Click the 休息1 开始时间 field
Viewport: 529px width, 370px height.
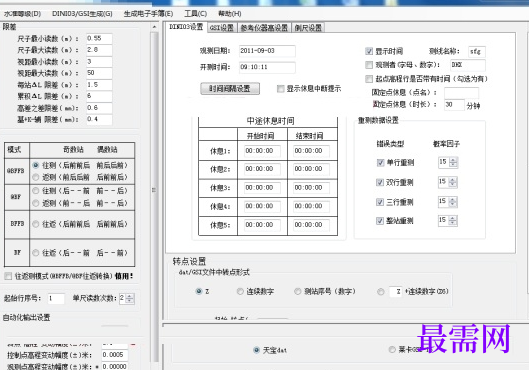point(262,151)
